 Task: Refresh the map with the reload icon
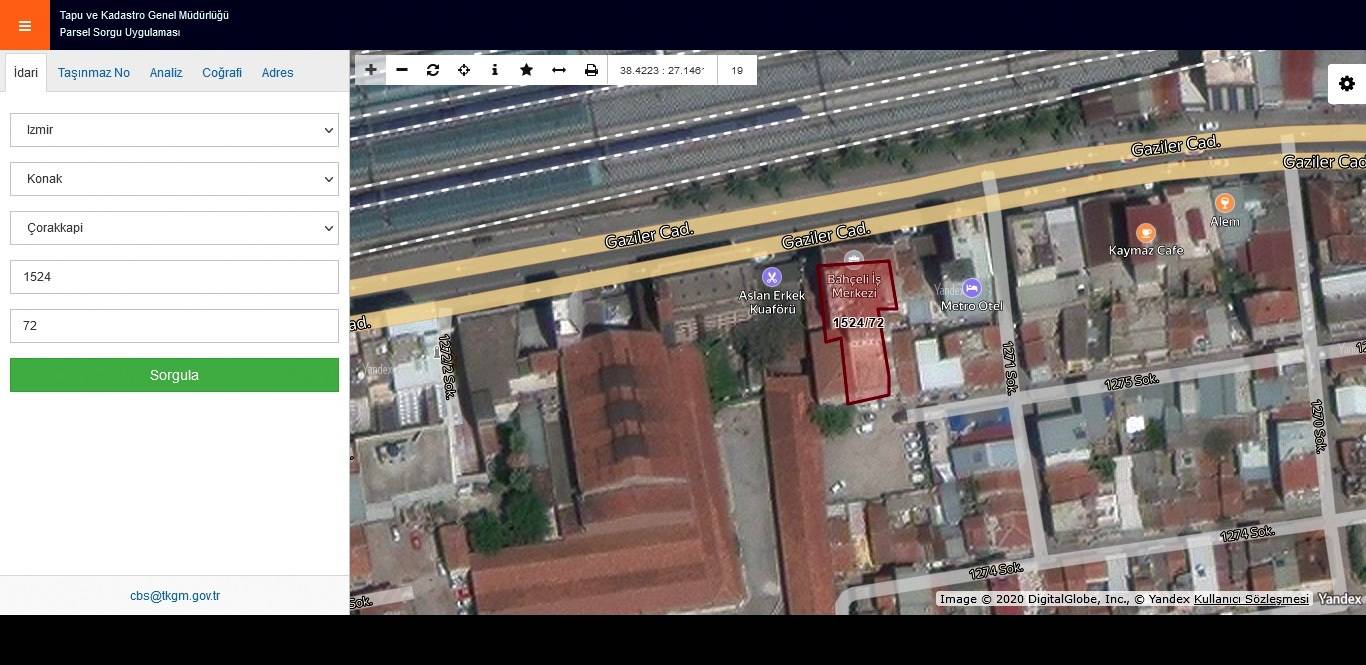433,70
